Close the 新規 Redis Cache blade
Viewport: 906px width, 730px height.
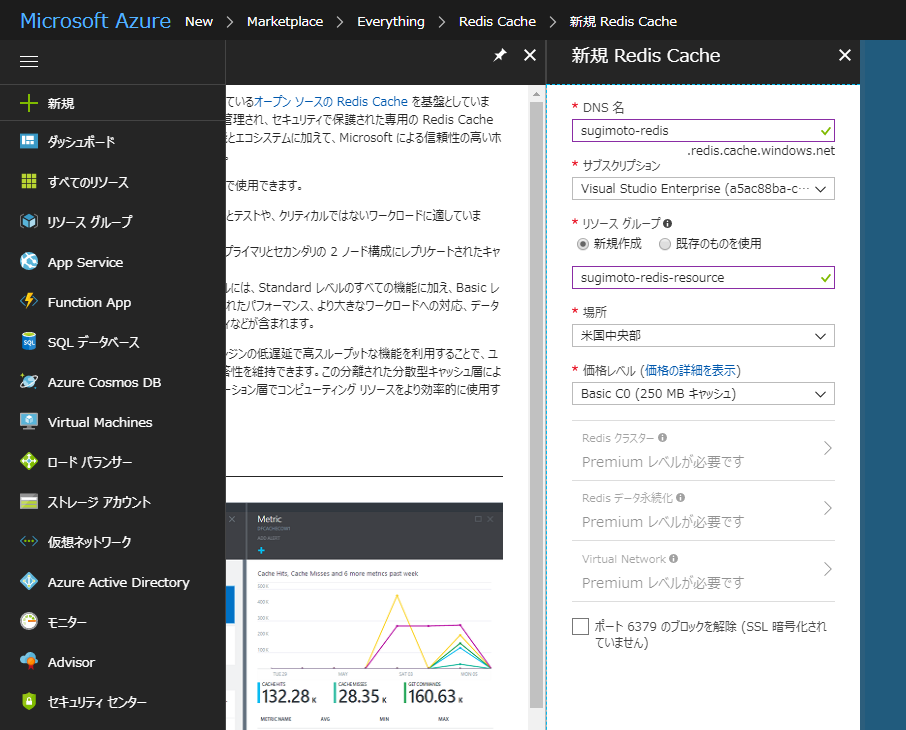click(x=845, y=55)
